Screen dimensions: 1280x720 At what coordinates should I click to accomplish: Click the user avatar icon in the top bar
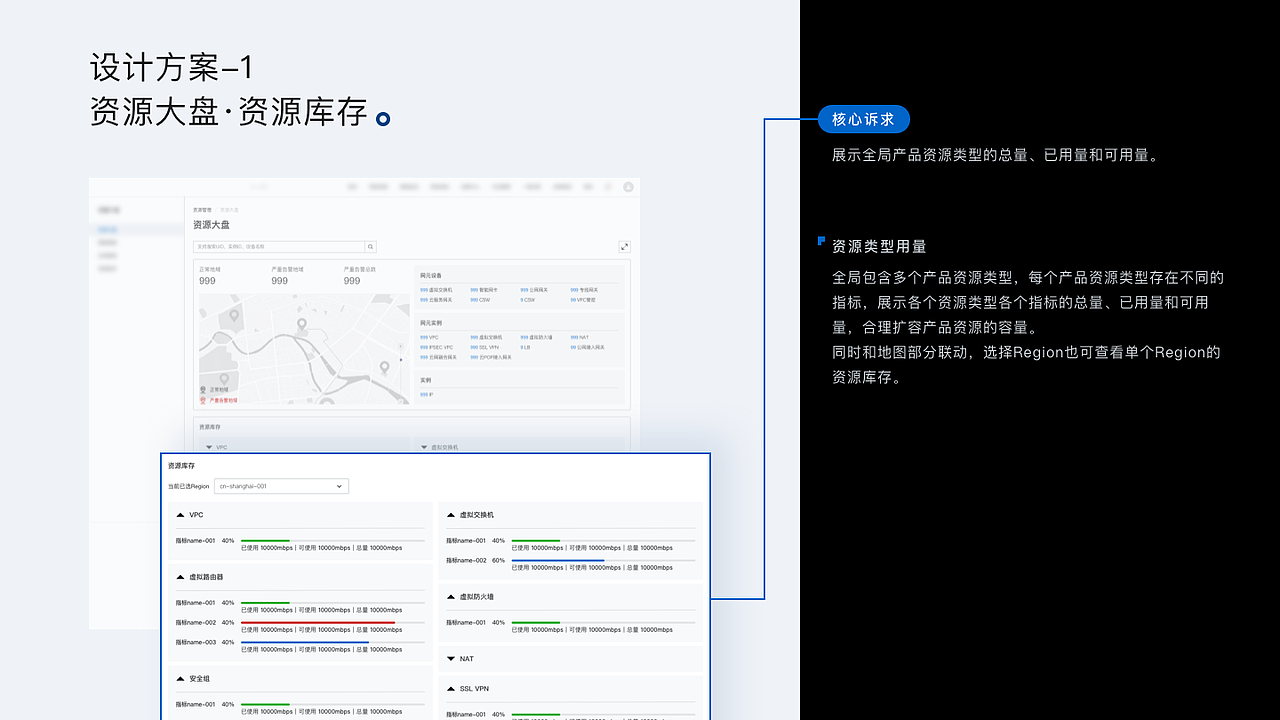pyautogui.click(x=627, y=186)
